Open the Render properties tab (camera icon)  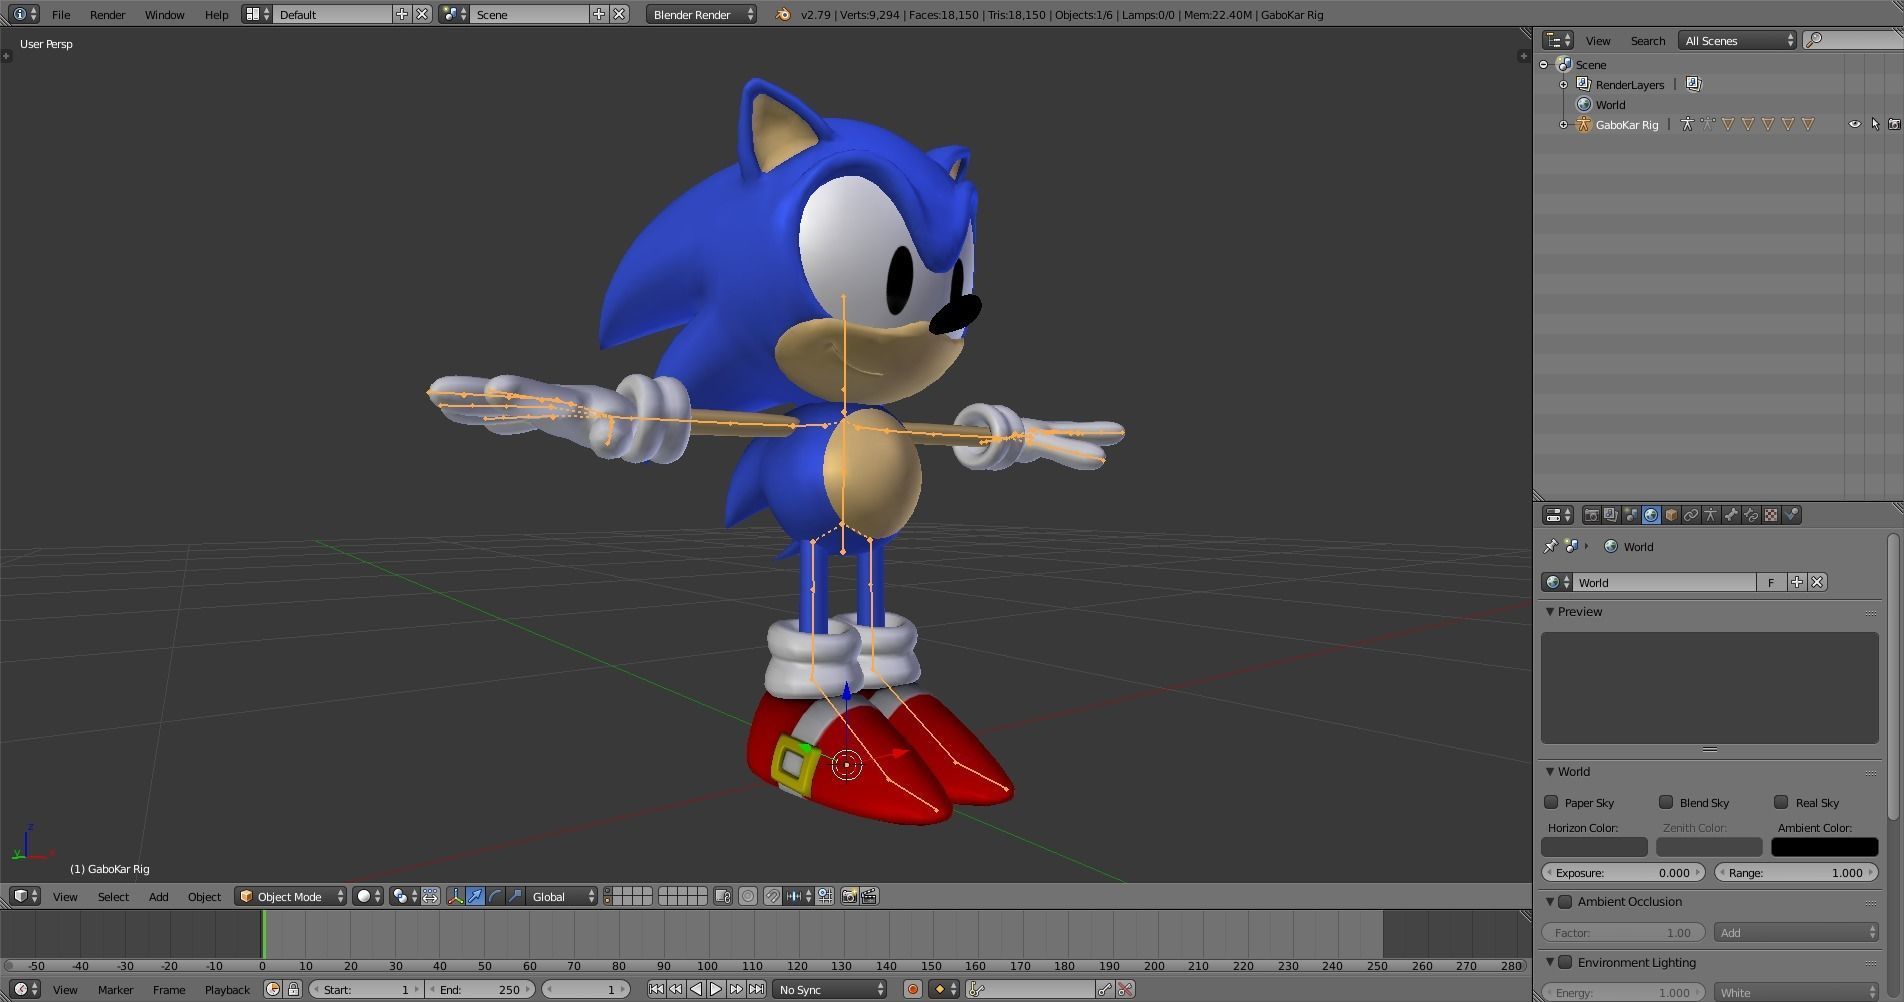1591,515
